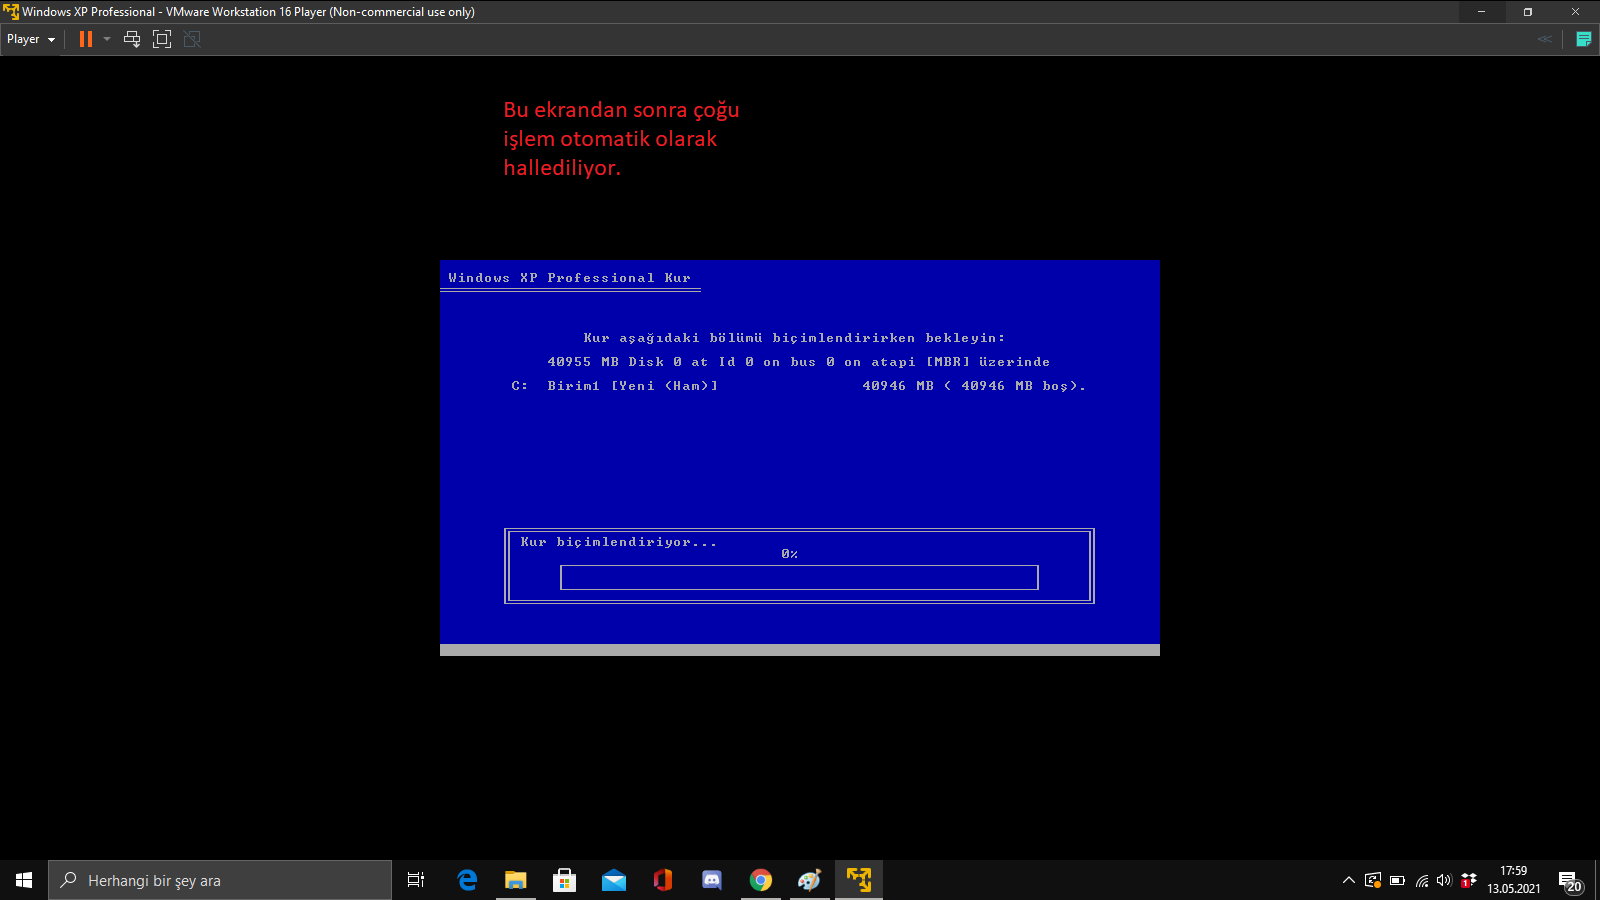Viewport: 1600px width, 900px height.
Task: Click the 0% progress percentage label
Action: (x=790, y=554)
